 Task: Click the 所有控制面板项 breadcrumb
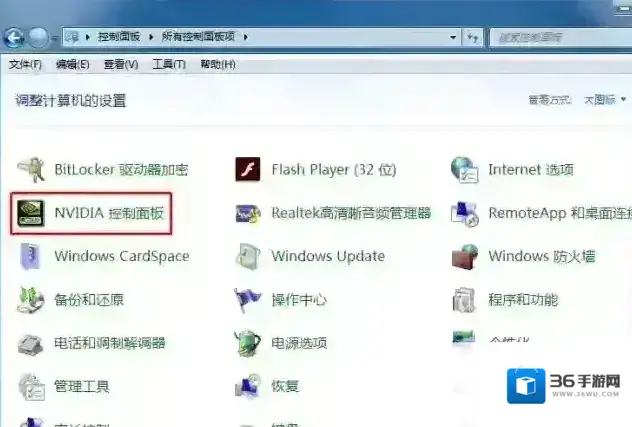198,37
